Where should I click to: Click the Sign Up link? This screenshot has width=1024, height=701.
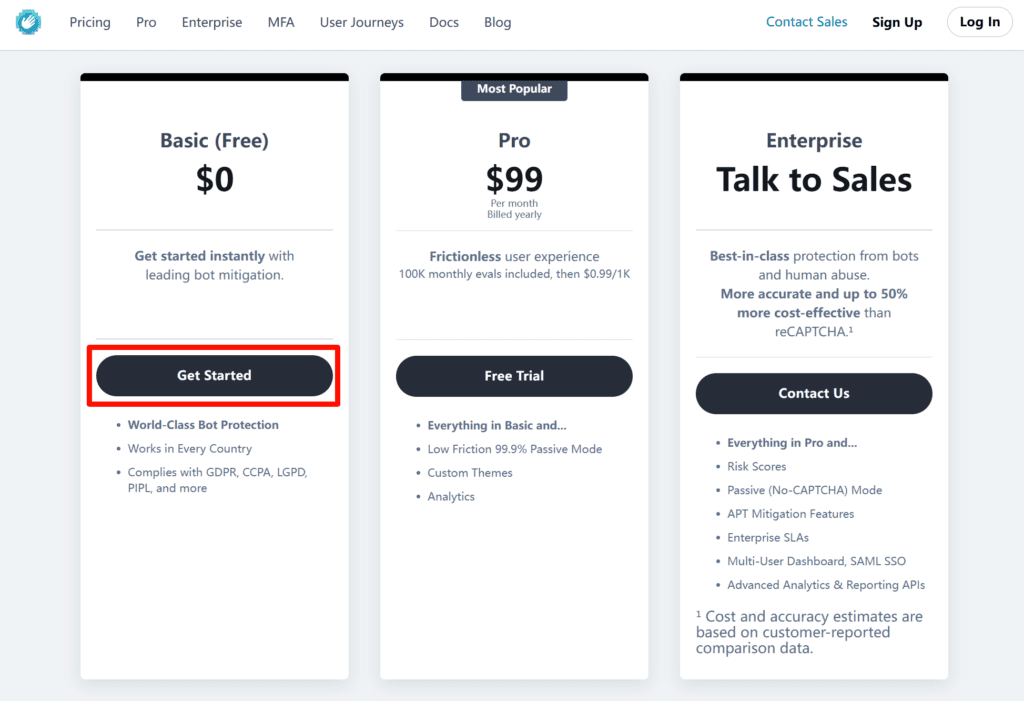897,22
